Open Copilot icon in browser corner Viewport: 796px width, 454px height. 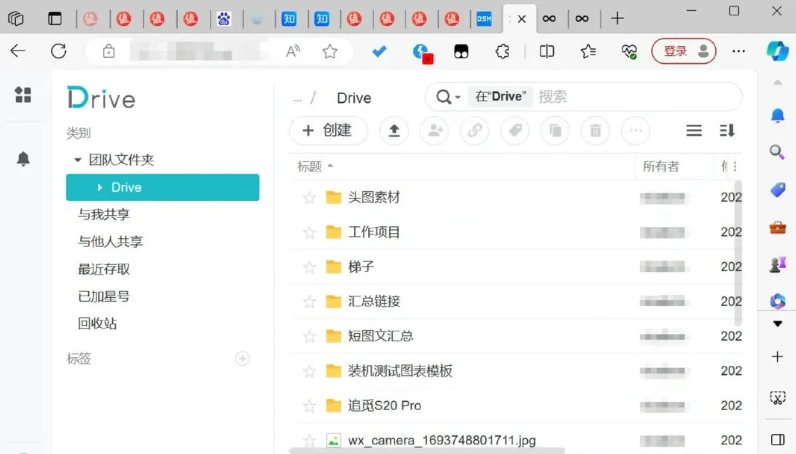click(x=777, y=51)
